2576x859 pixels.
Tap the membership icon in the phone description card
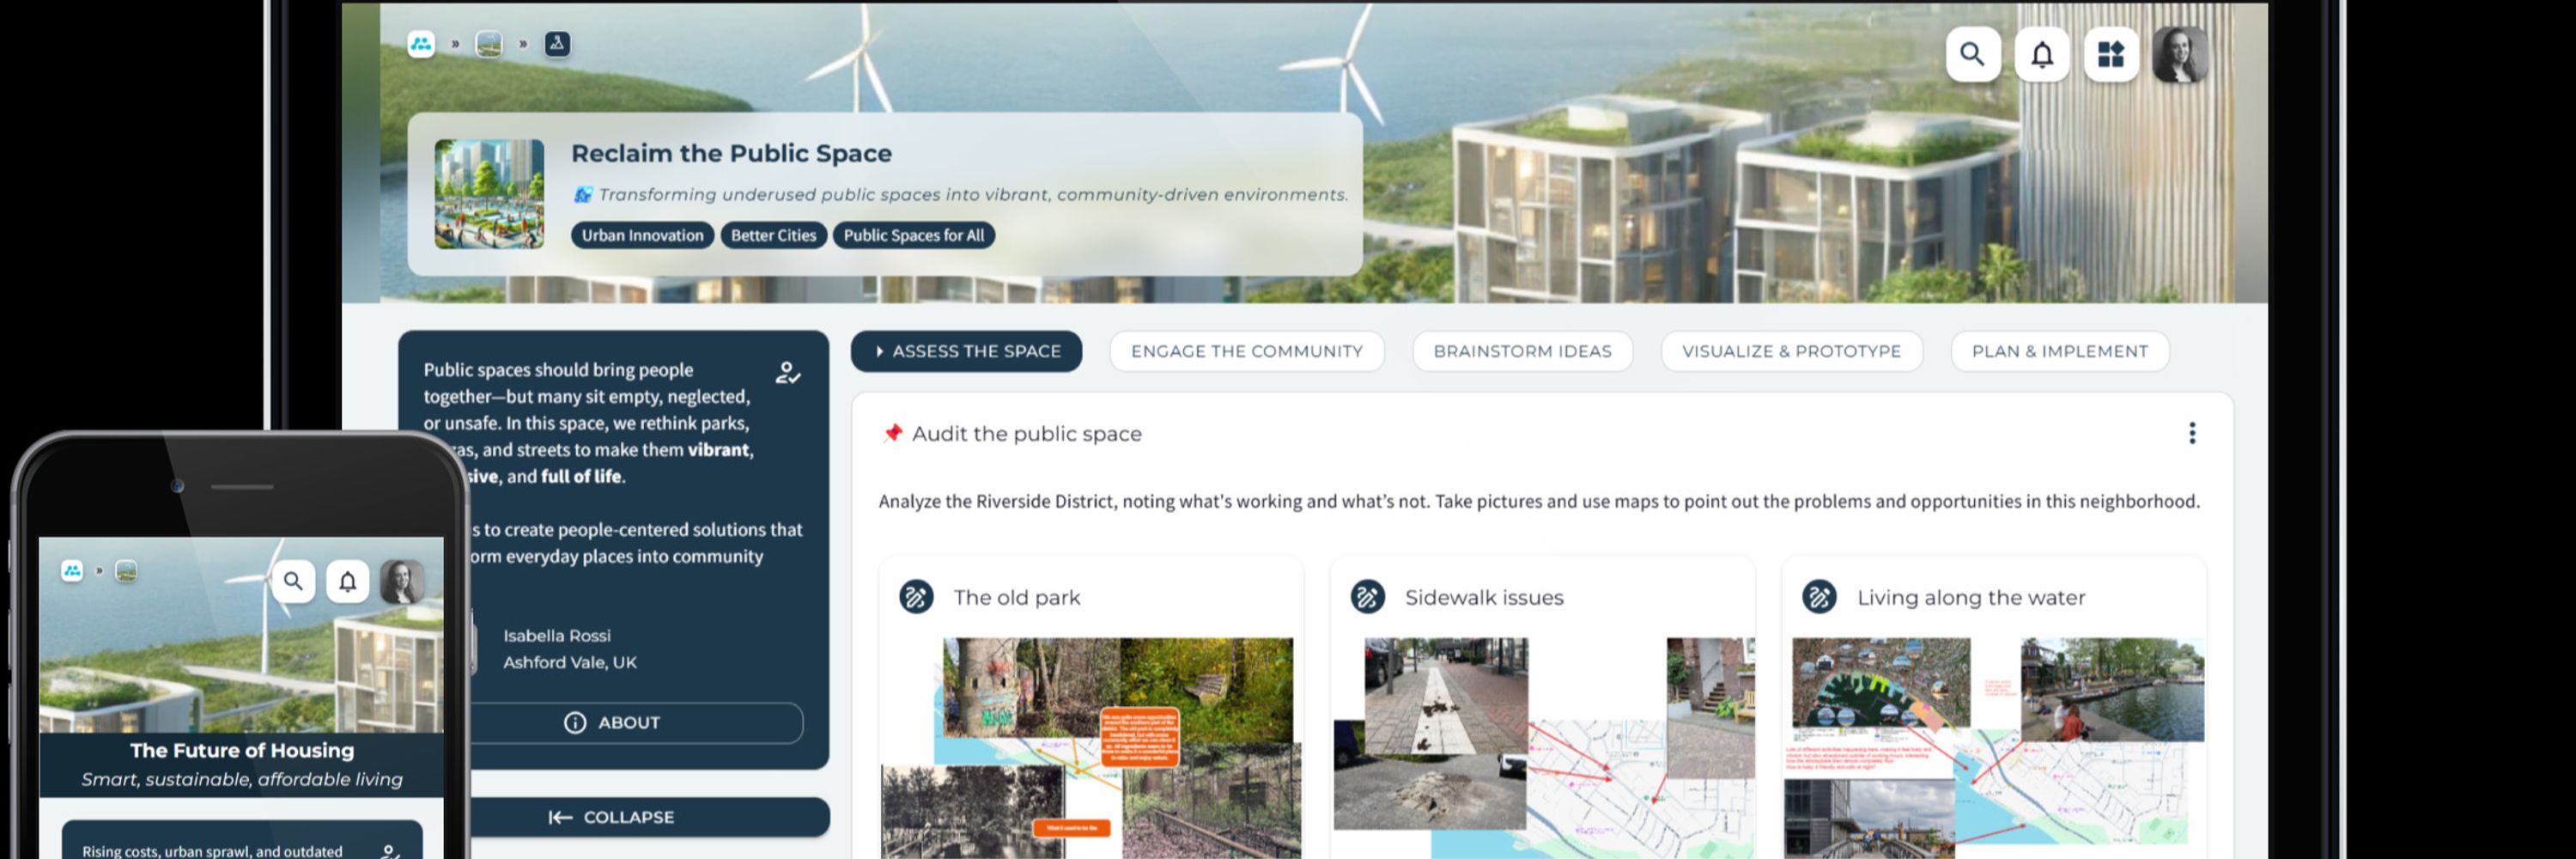391,851
